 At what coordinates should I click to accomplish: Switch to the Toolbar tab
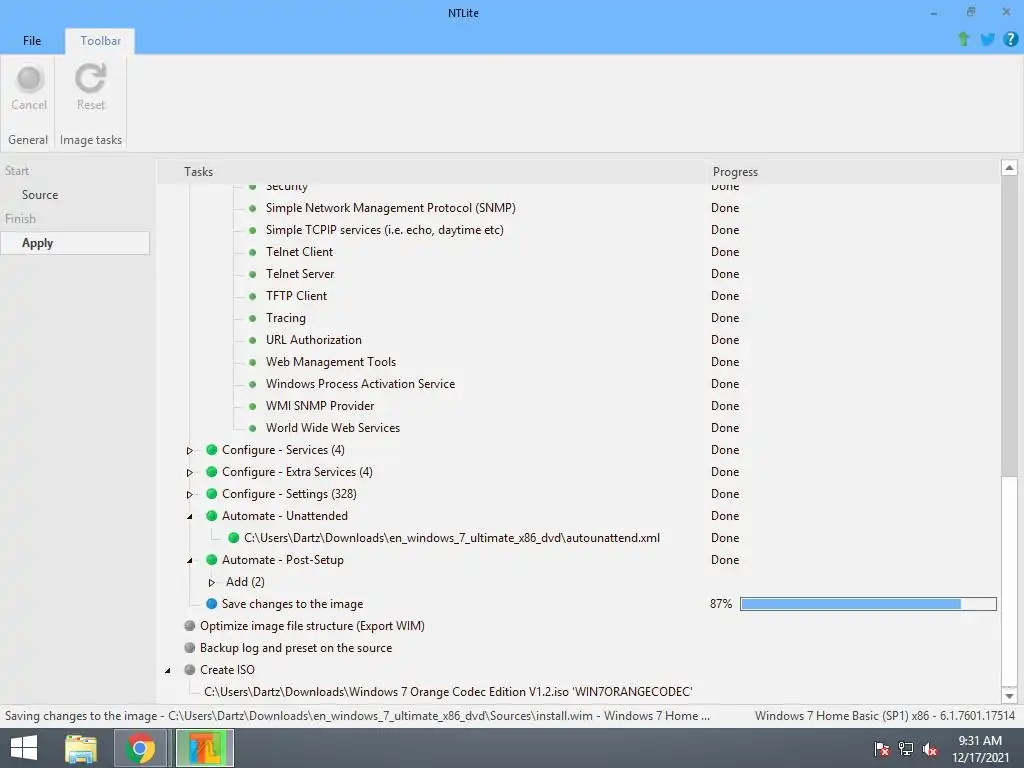pyautogui.click(x=101, y=40)
